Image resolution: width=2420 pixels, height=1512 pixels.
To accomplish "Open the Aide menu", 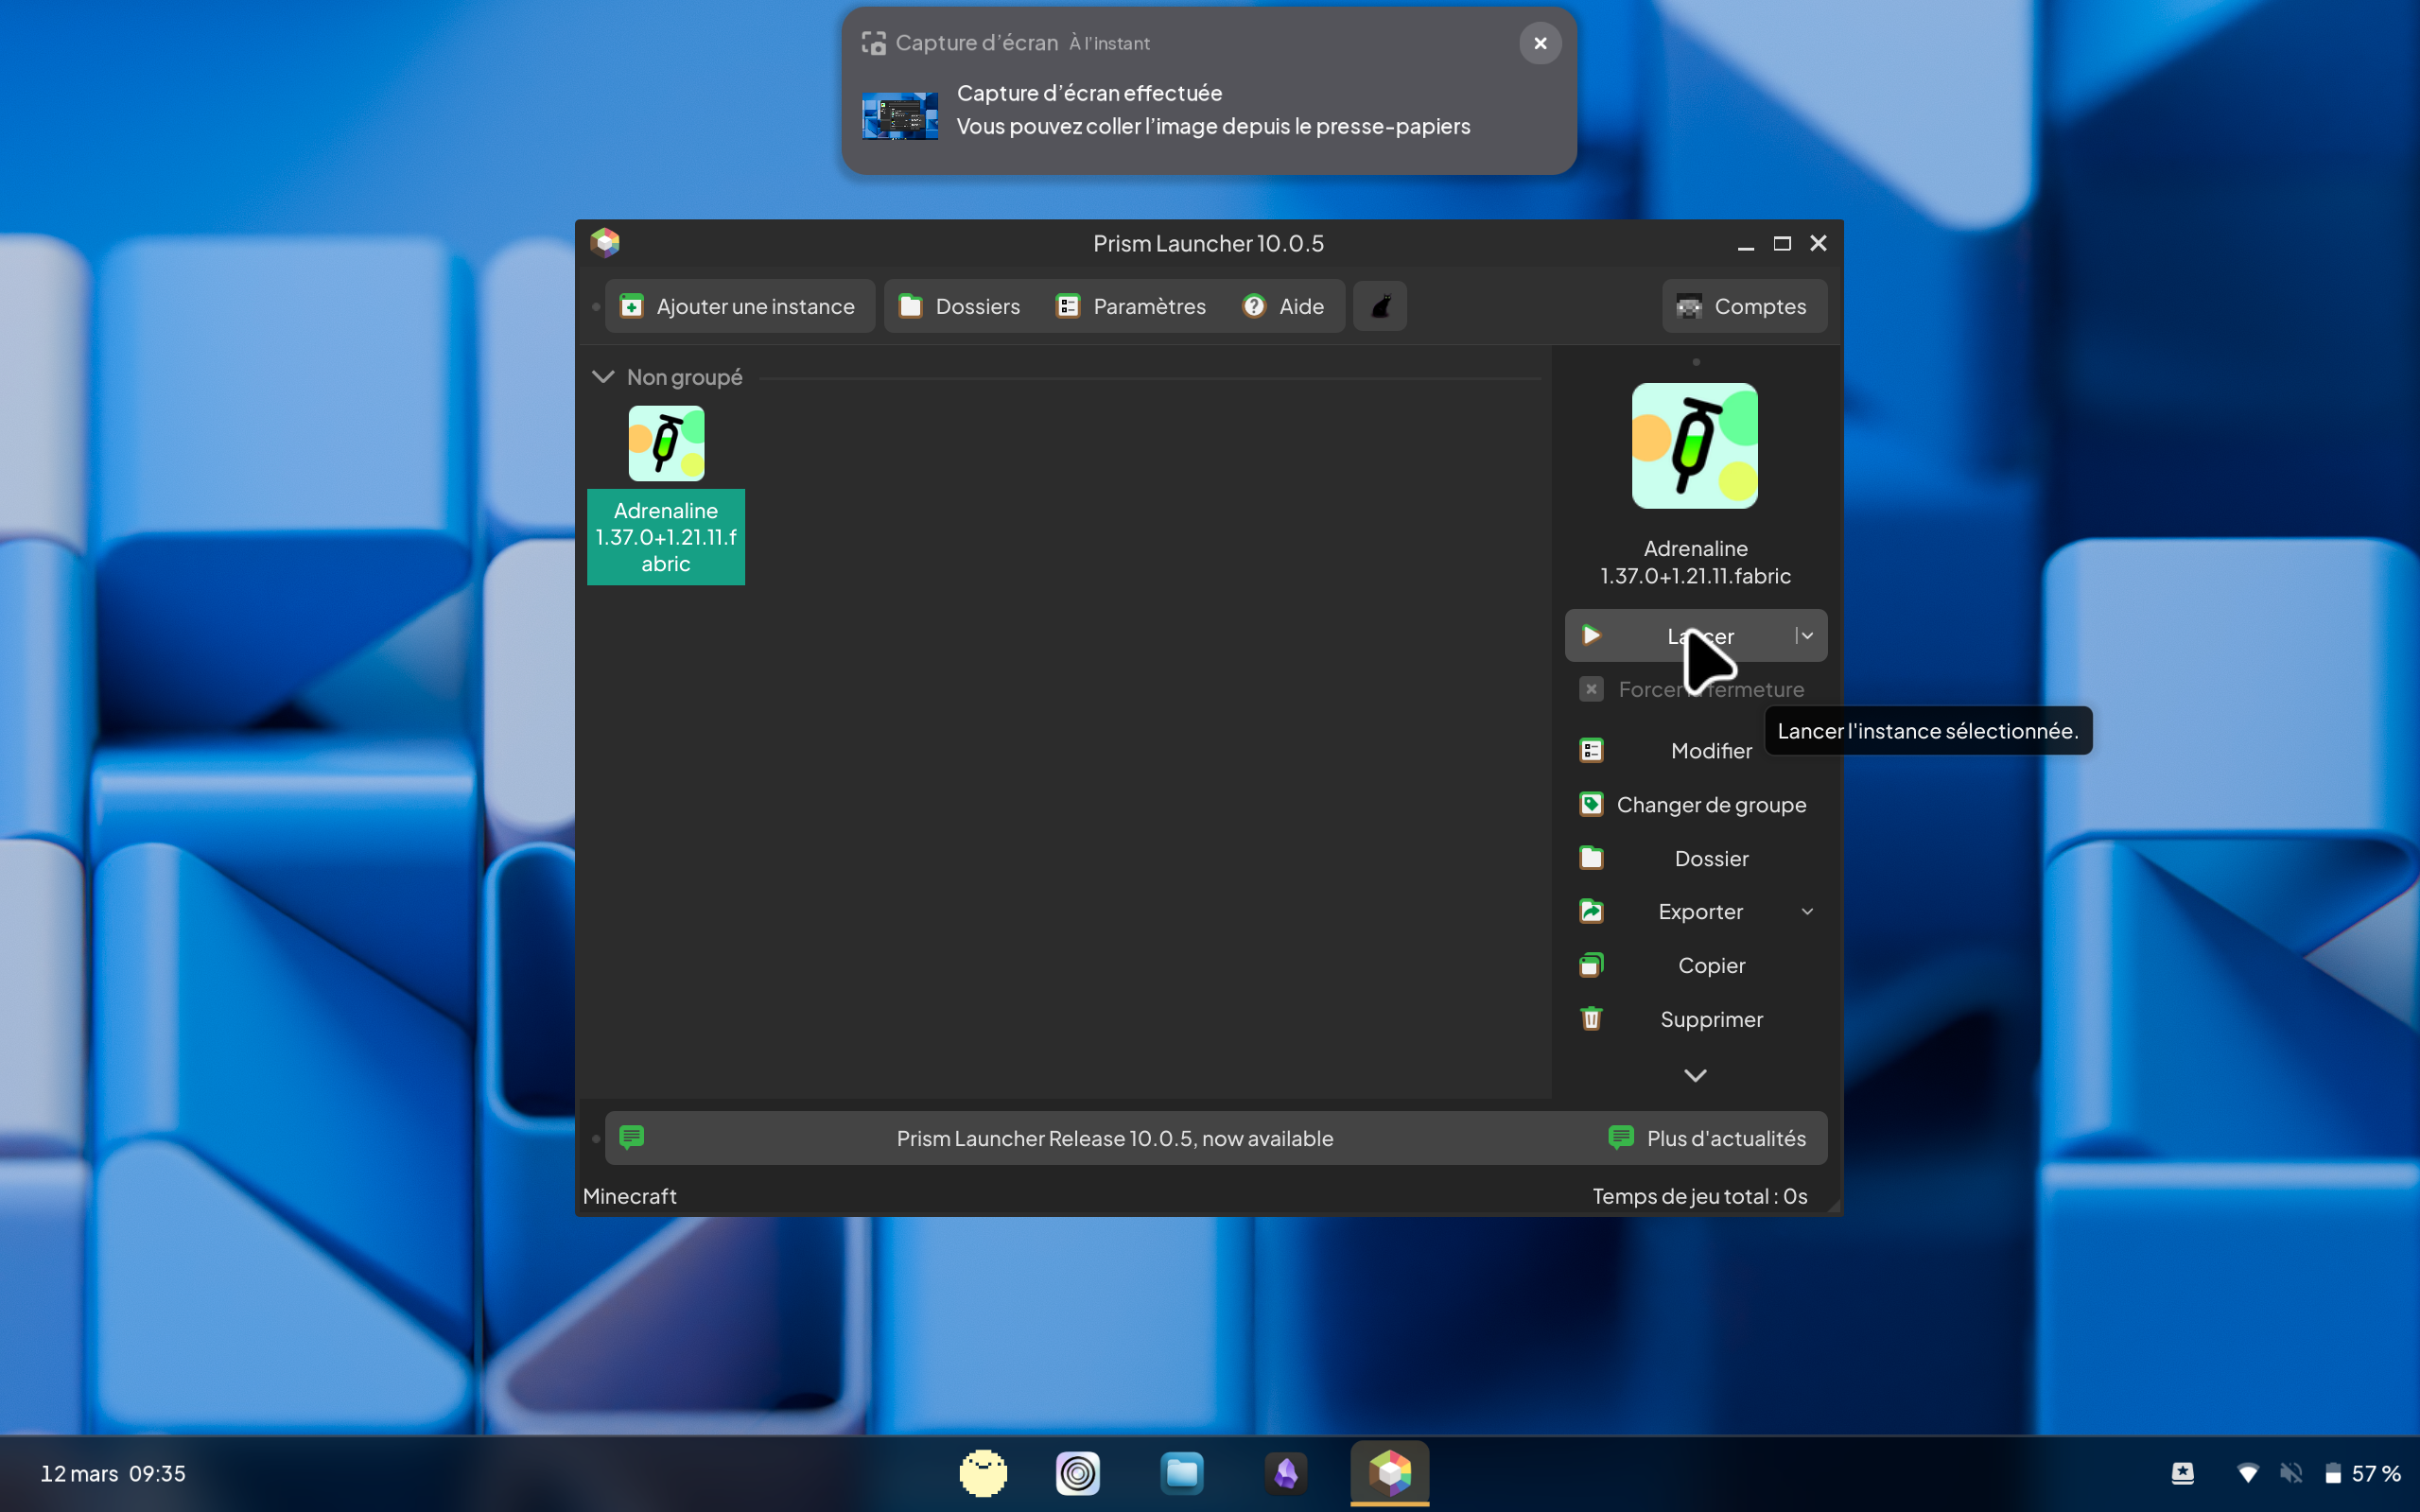I will (x=1284, y=306).
